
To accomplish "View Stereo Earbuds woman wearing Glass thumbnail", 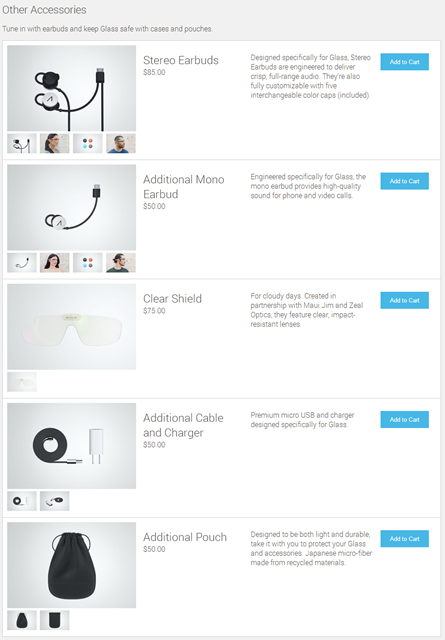I will click(x=55, y=143).
